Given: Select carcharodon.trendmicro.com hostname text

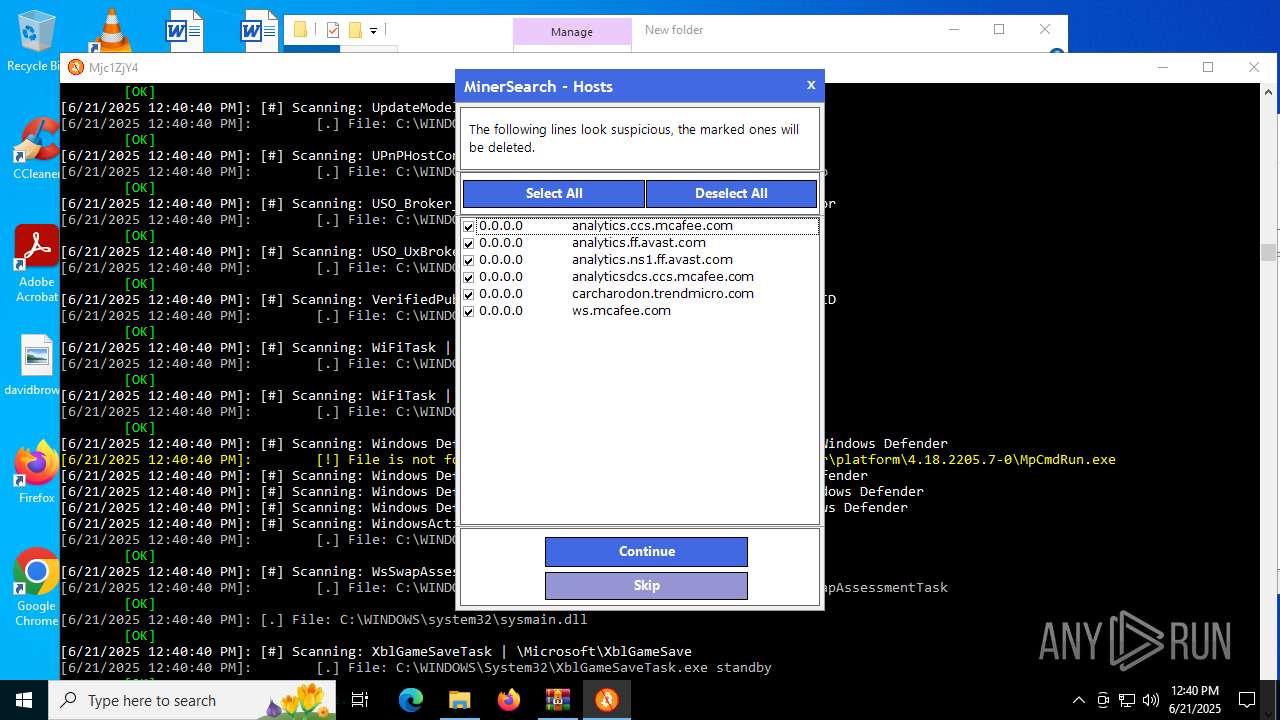Looking at the screenshot, I should click(x=663, y=294).
